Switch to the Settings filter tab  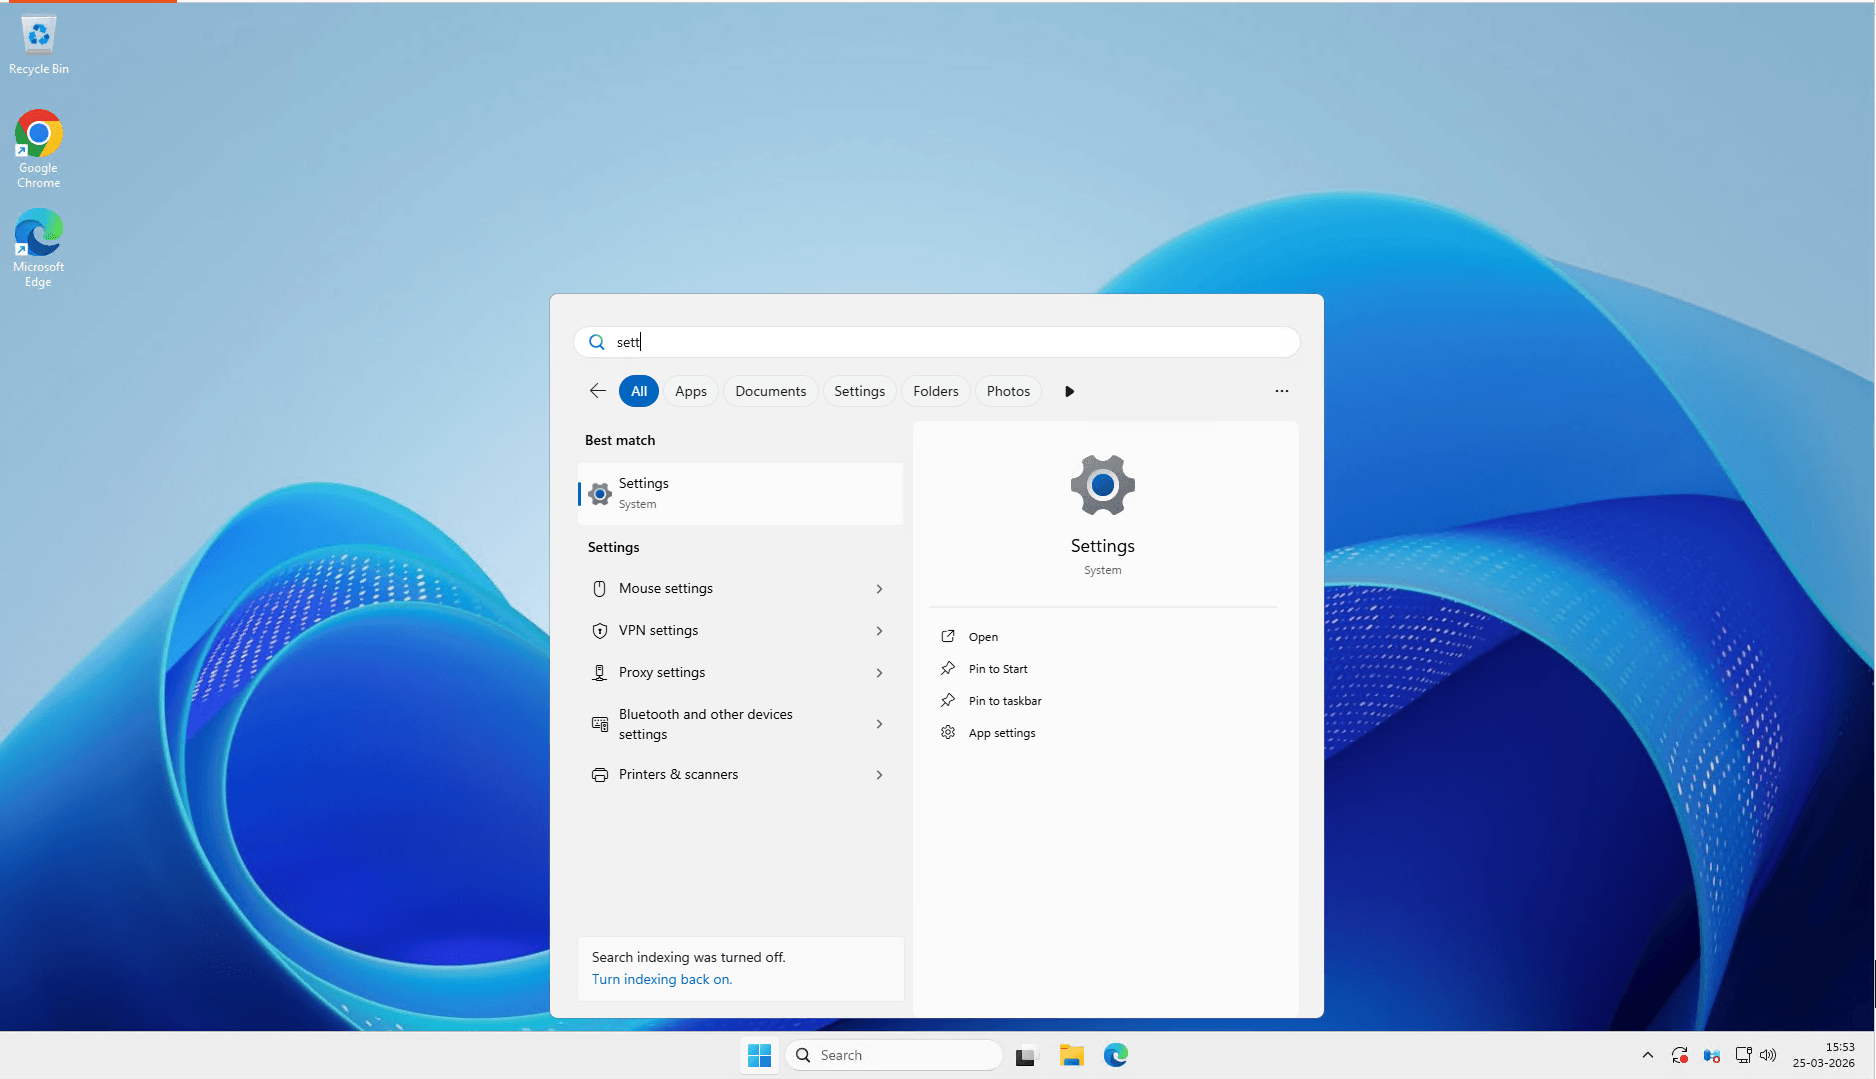coord(859,391)
